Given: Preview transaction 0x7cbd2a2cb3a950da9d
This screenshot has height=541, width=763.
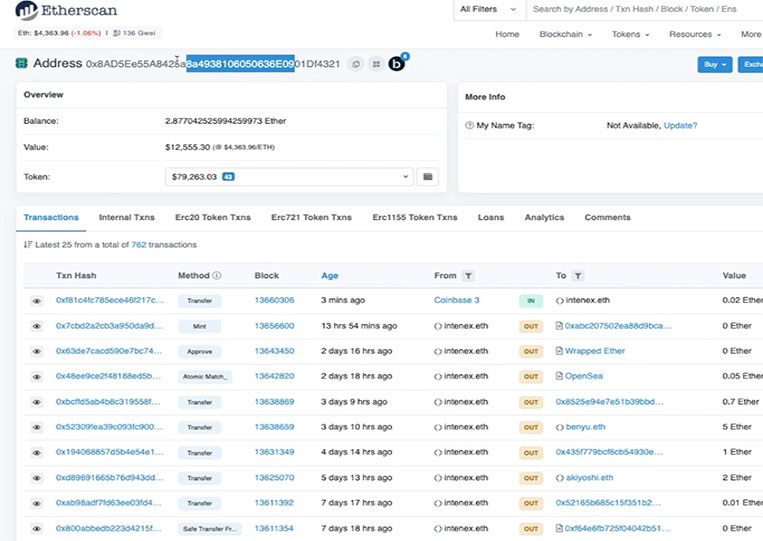Looking at the screenshot, I should pyautogui.click(x=36, y=326).
